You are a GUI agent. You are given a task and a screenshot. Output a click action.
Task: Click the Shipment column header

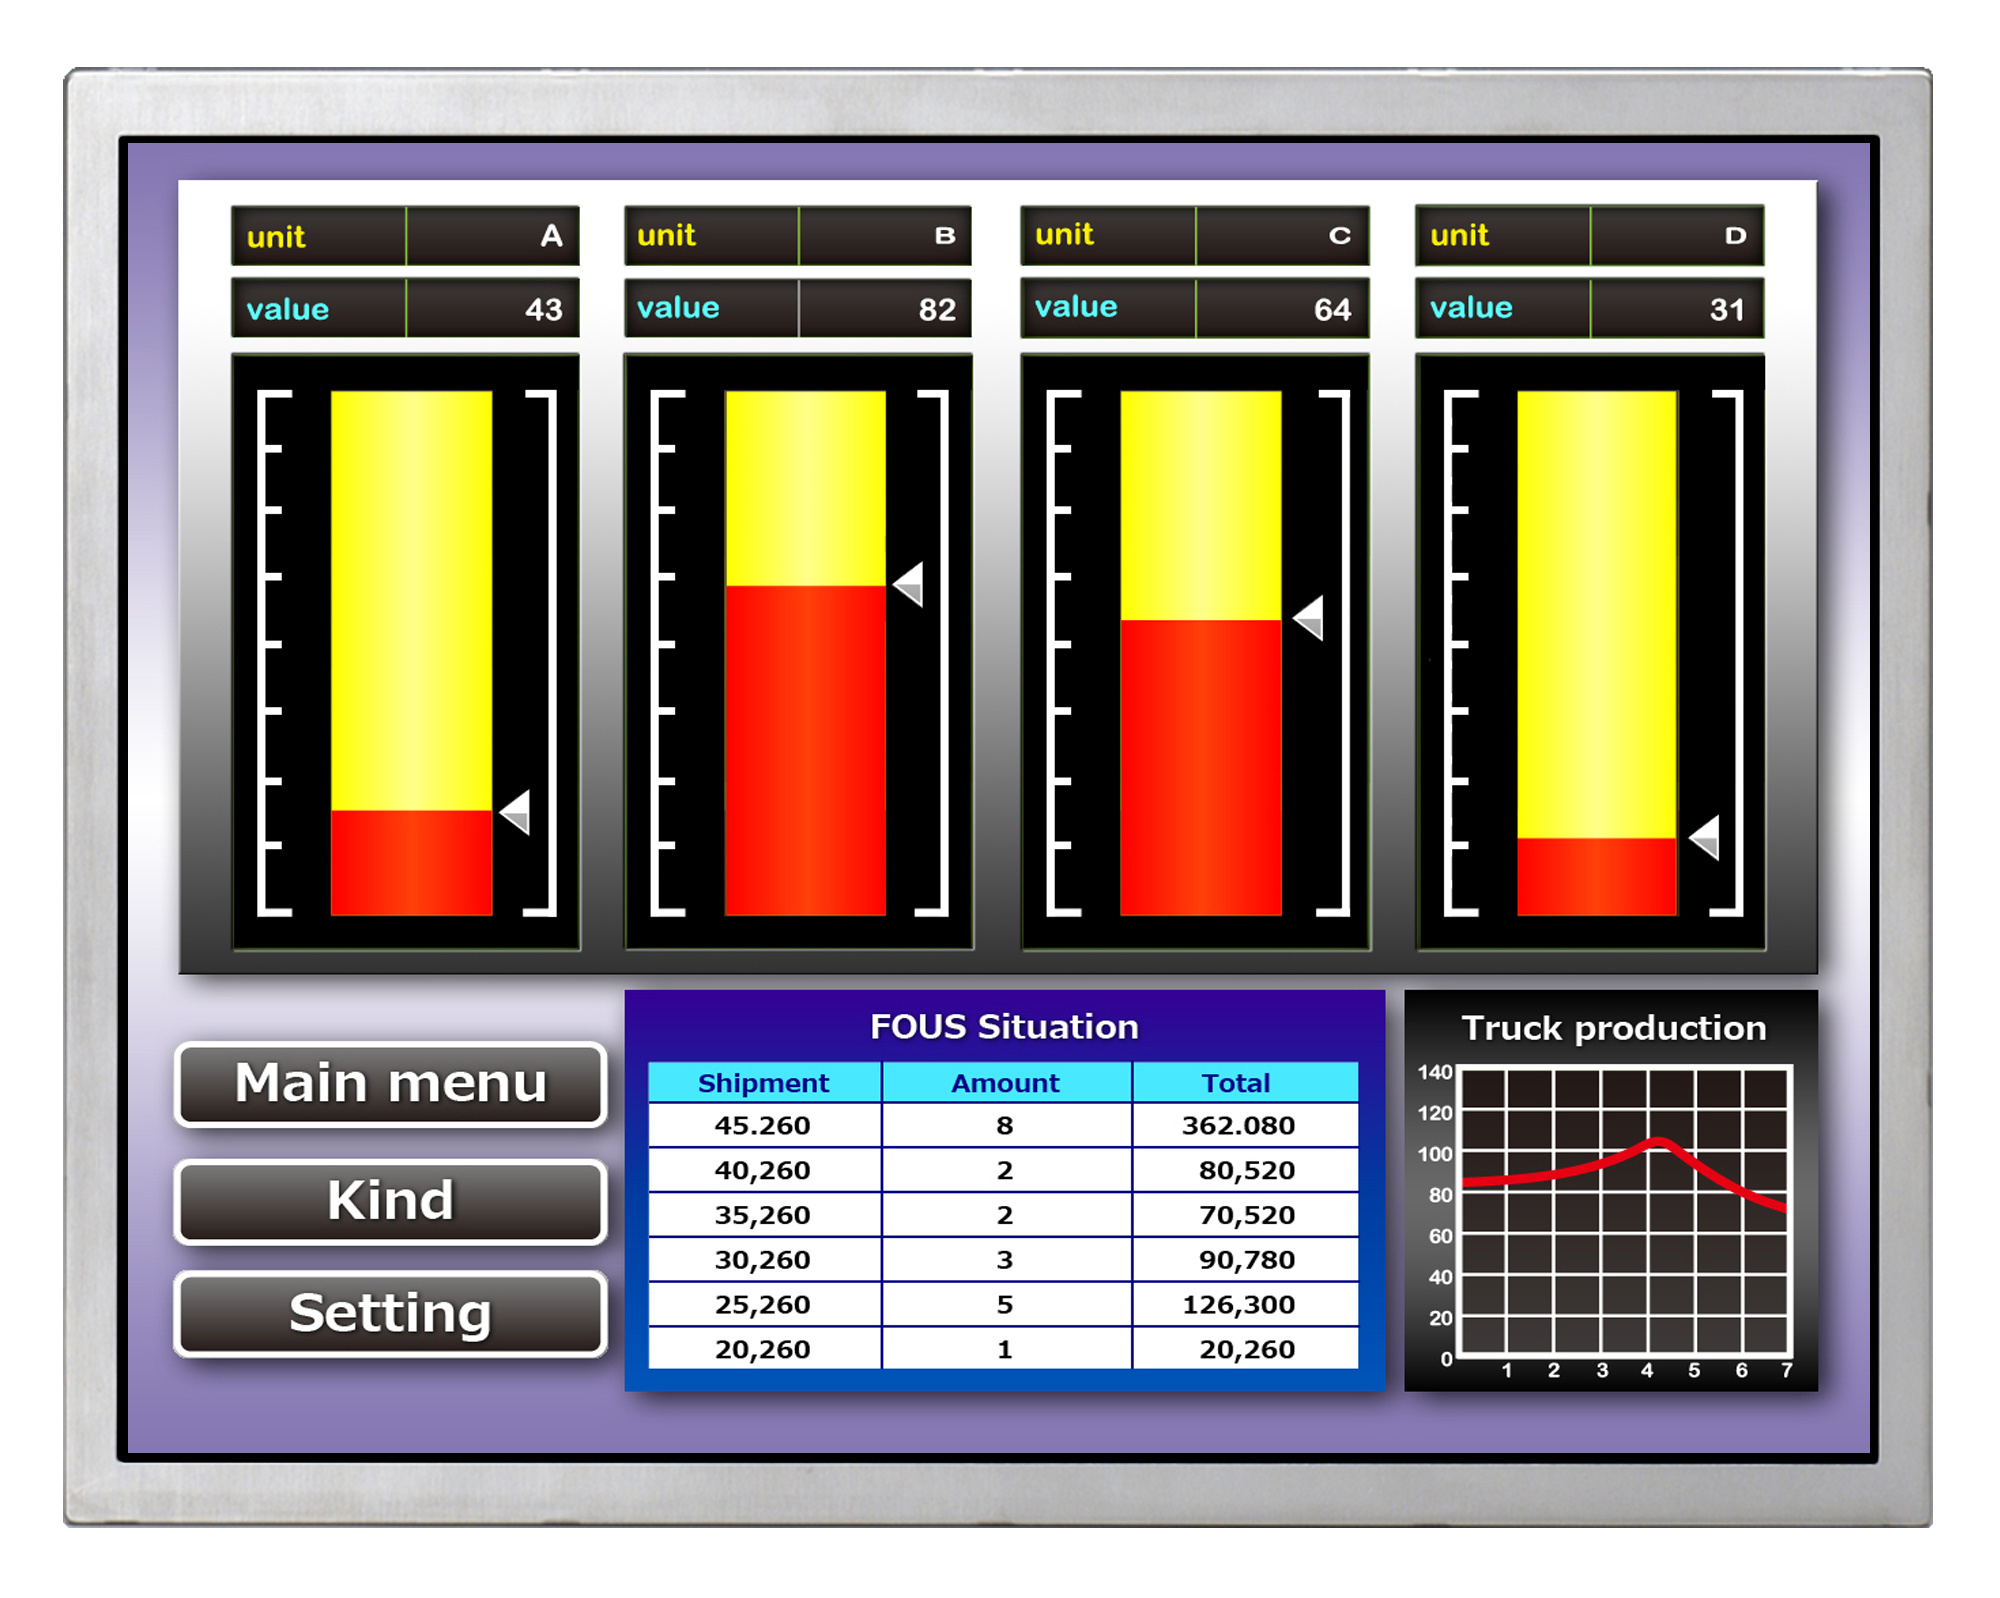pos(763,1083)
